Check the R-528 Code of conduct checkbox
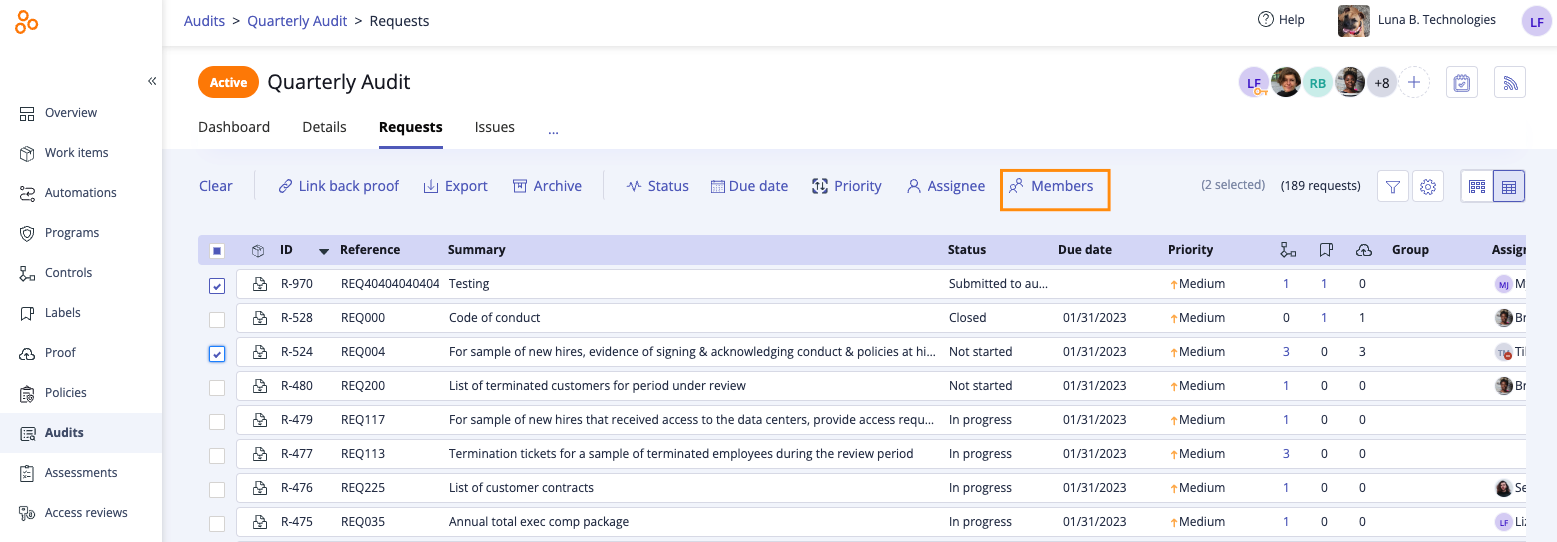The image size is (1557, 542). coord(217,319)
